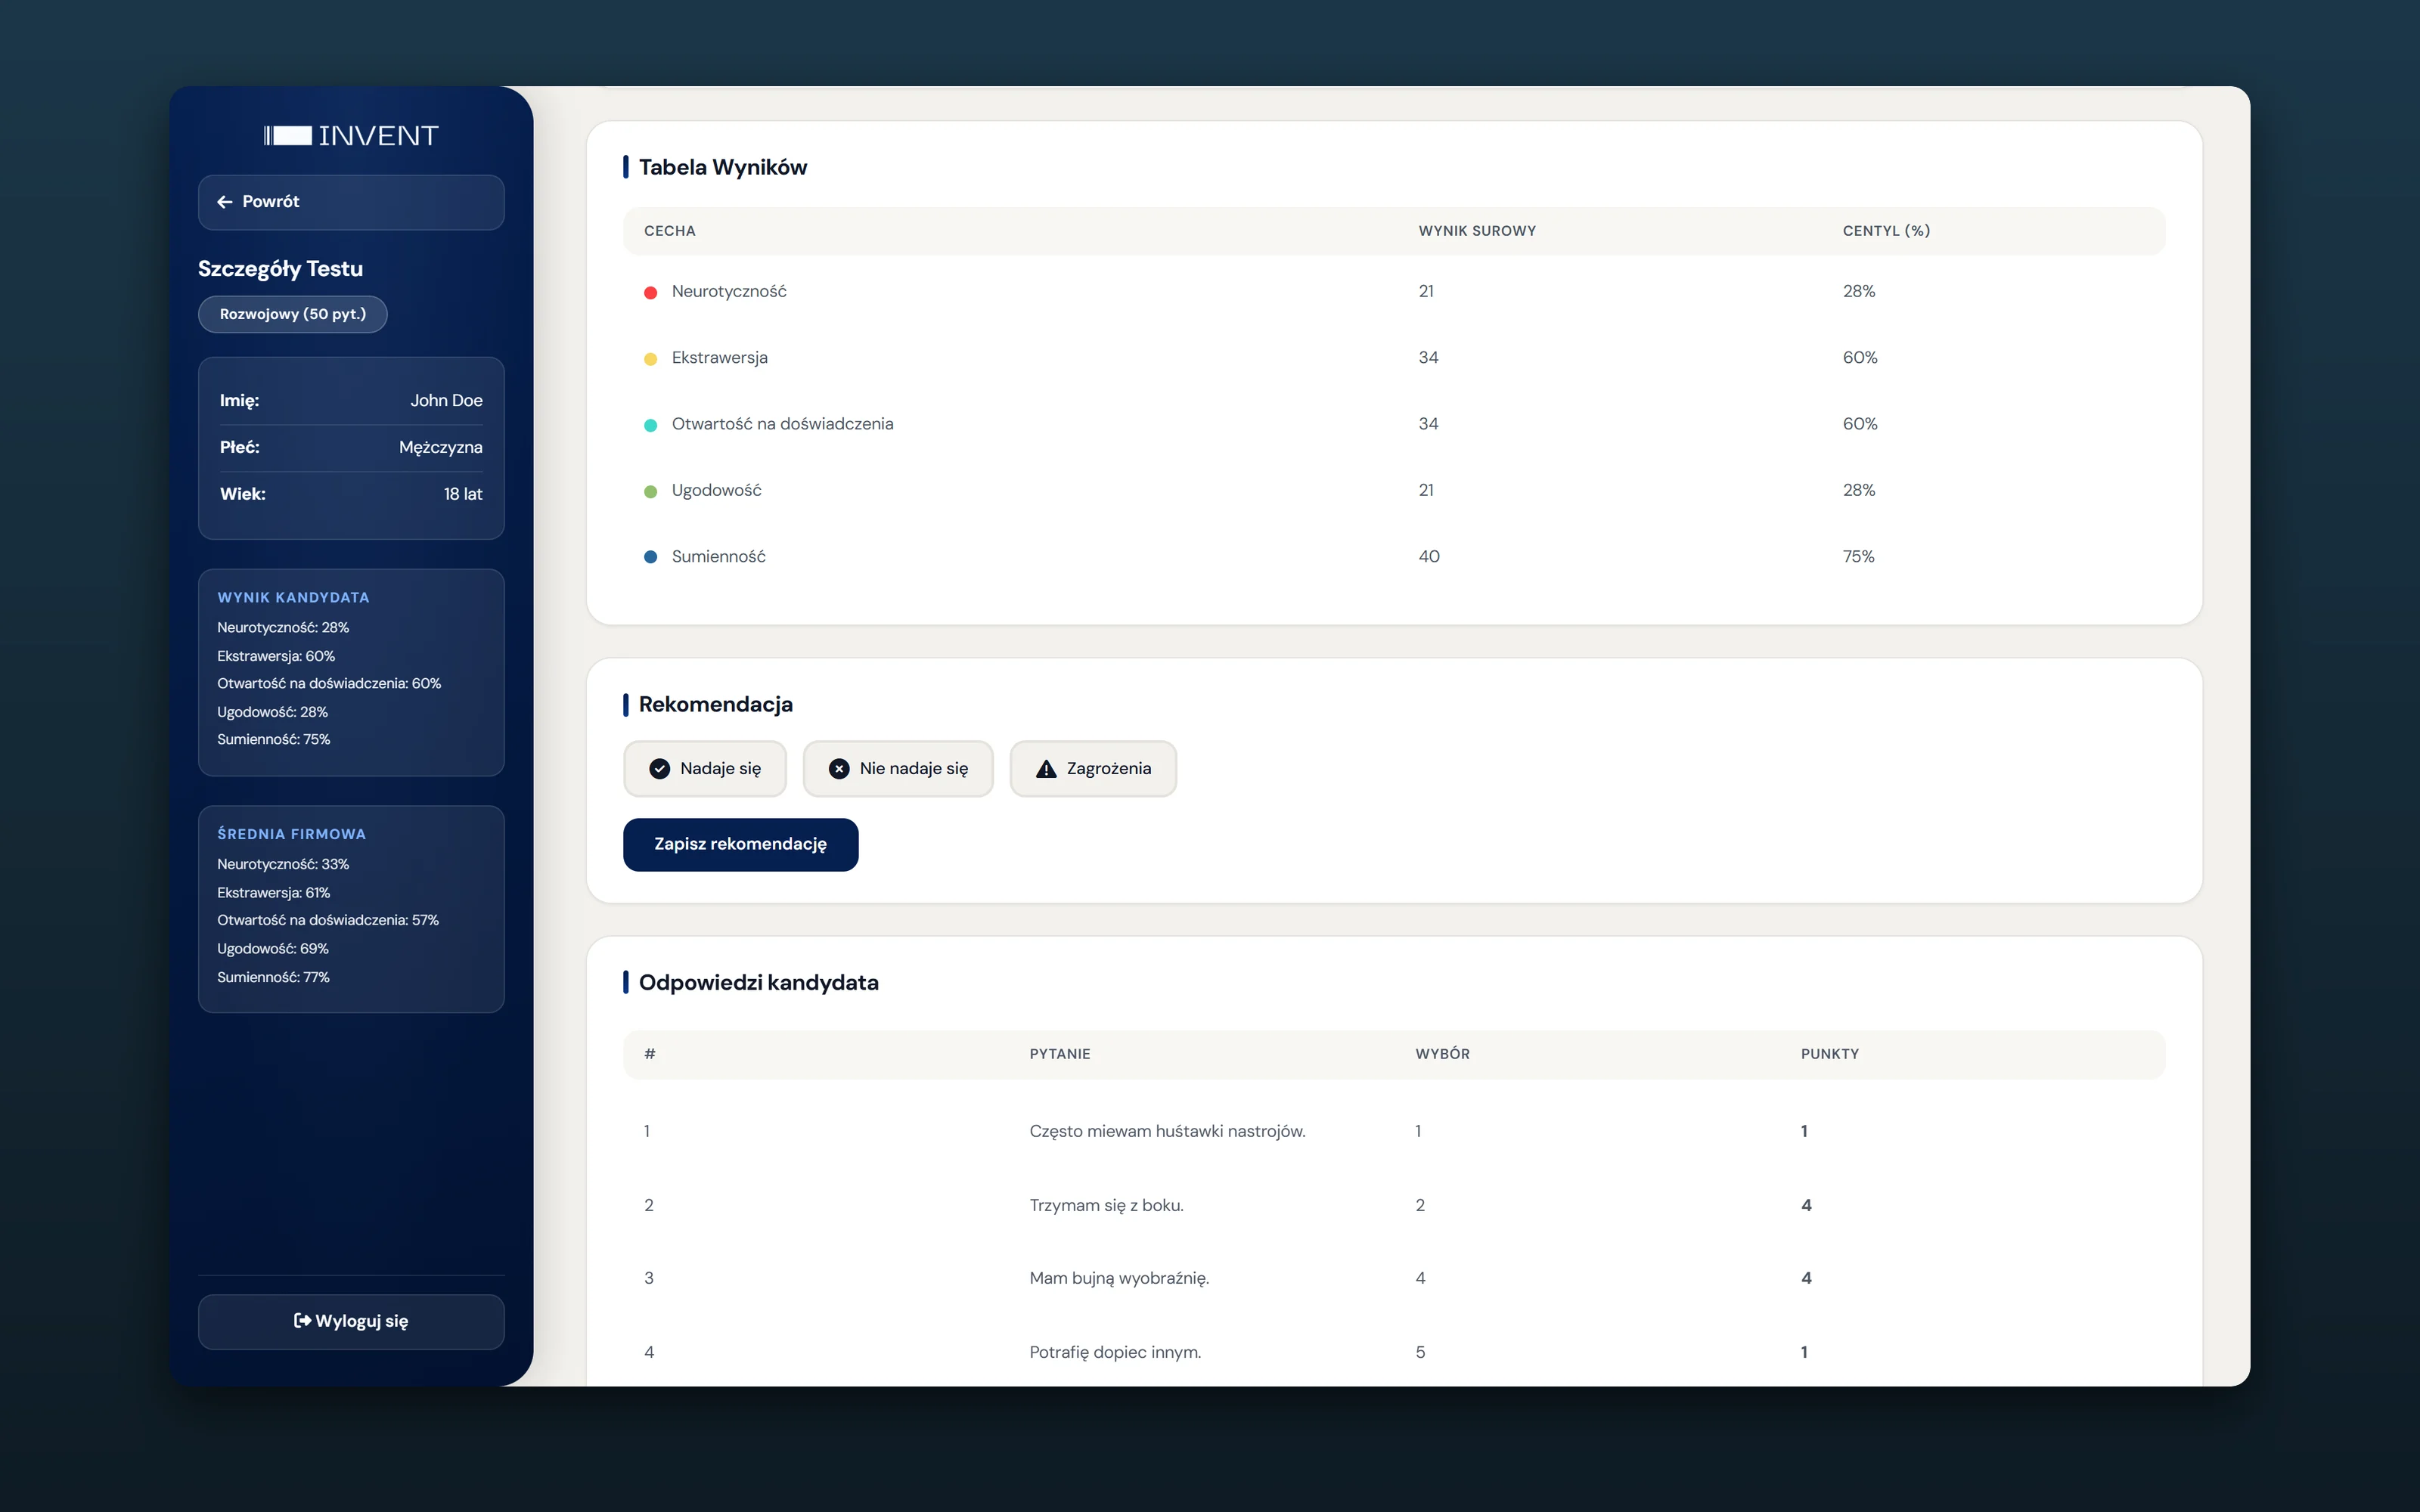
Task: Click the Odpowiedzi kandydata section title
Action: pos(758,982)
